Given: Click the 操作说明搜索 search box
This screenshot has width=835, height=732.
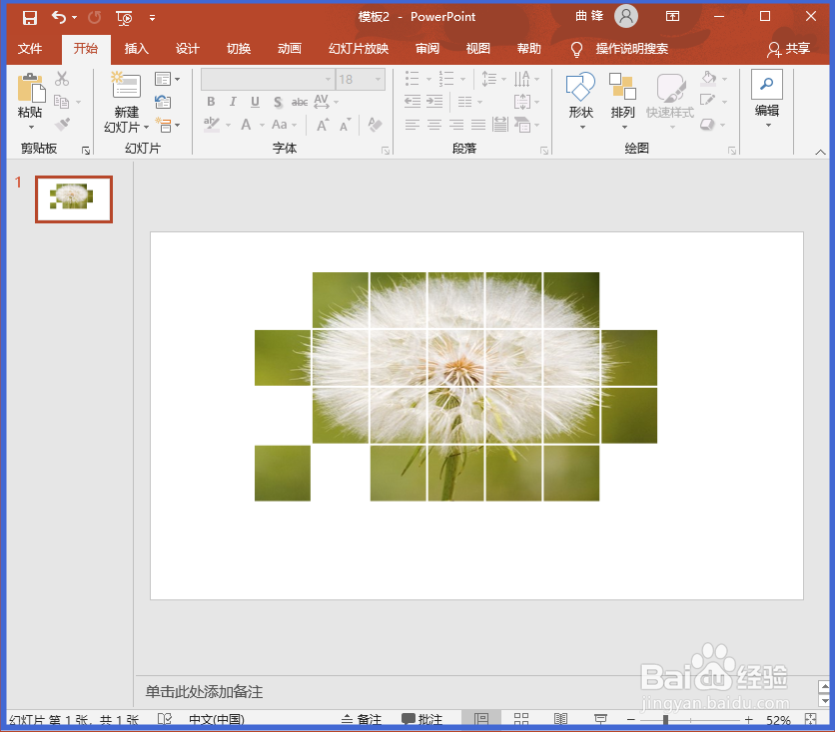Looking at the screenshot, I should 631,49.
